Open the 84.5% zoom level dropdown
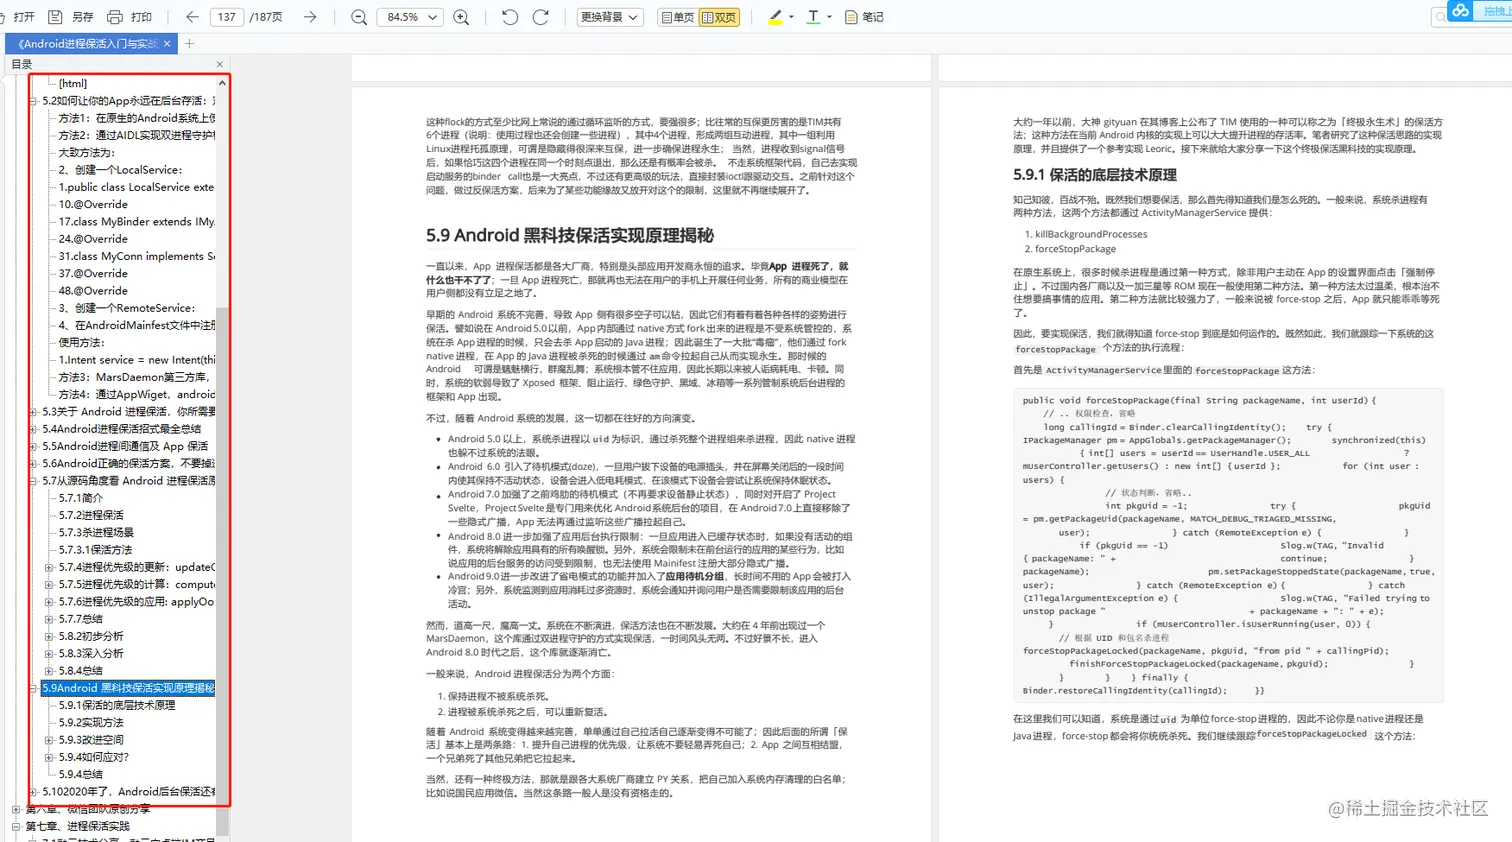This screenshot has height=842, width=1512. click(x=412, y=17)
